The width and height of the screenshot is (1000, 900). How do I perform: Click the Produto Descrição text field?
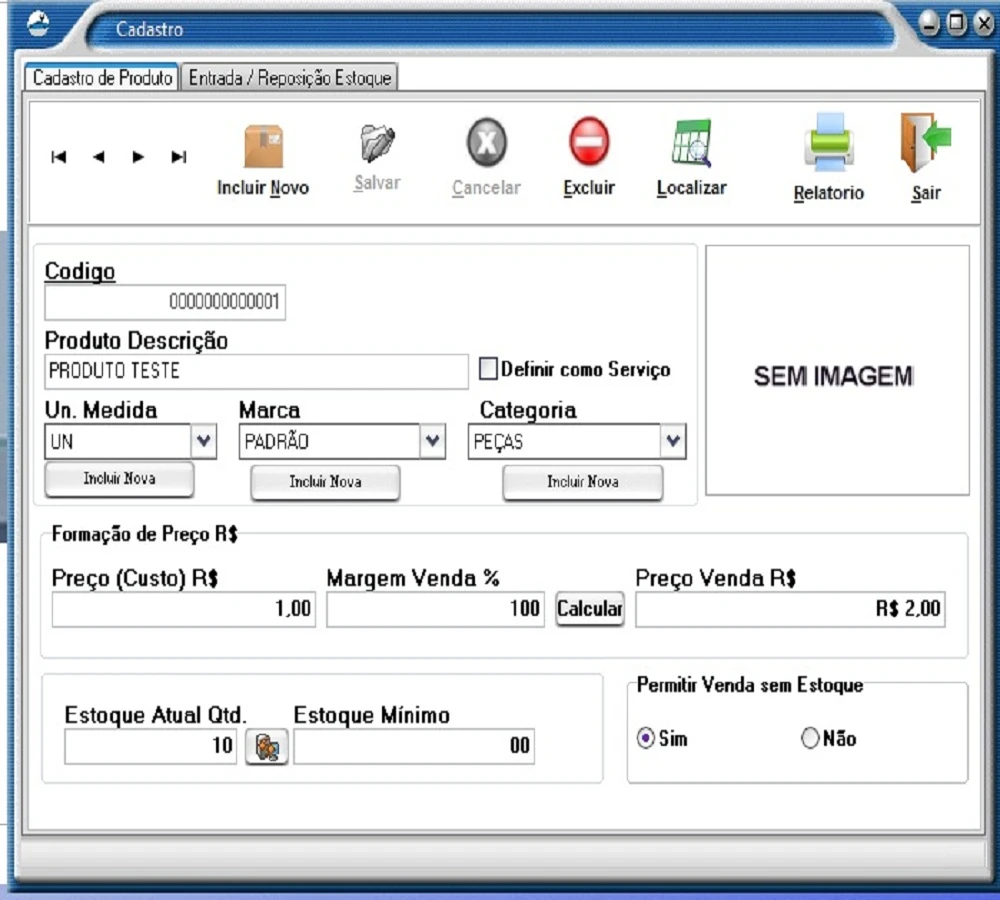tap(256, 371)
